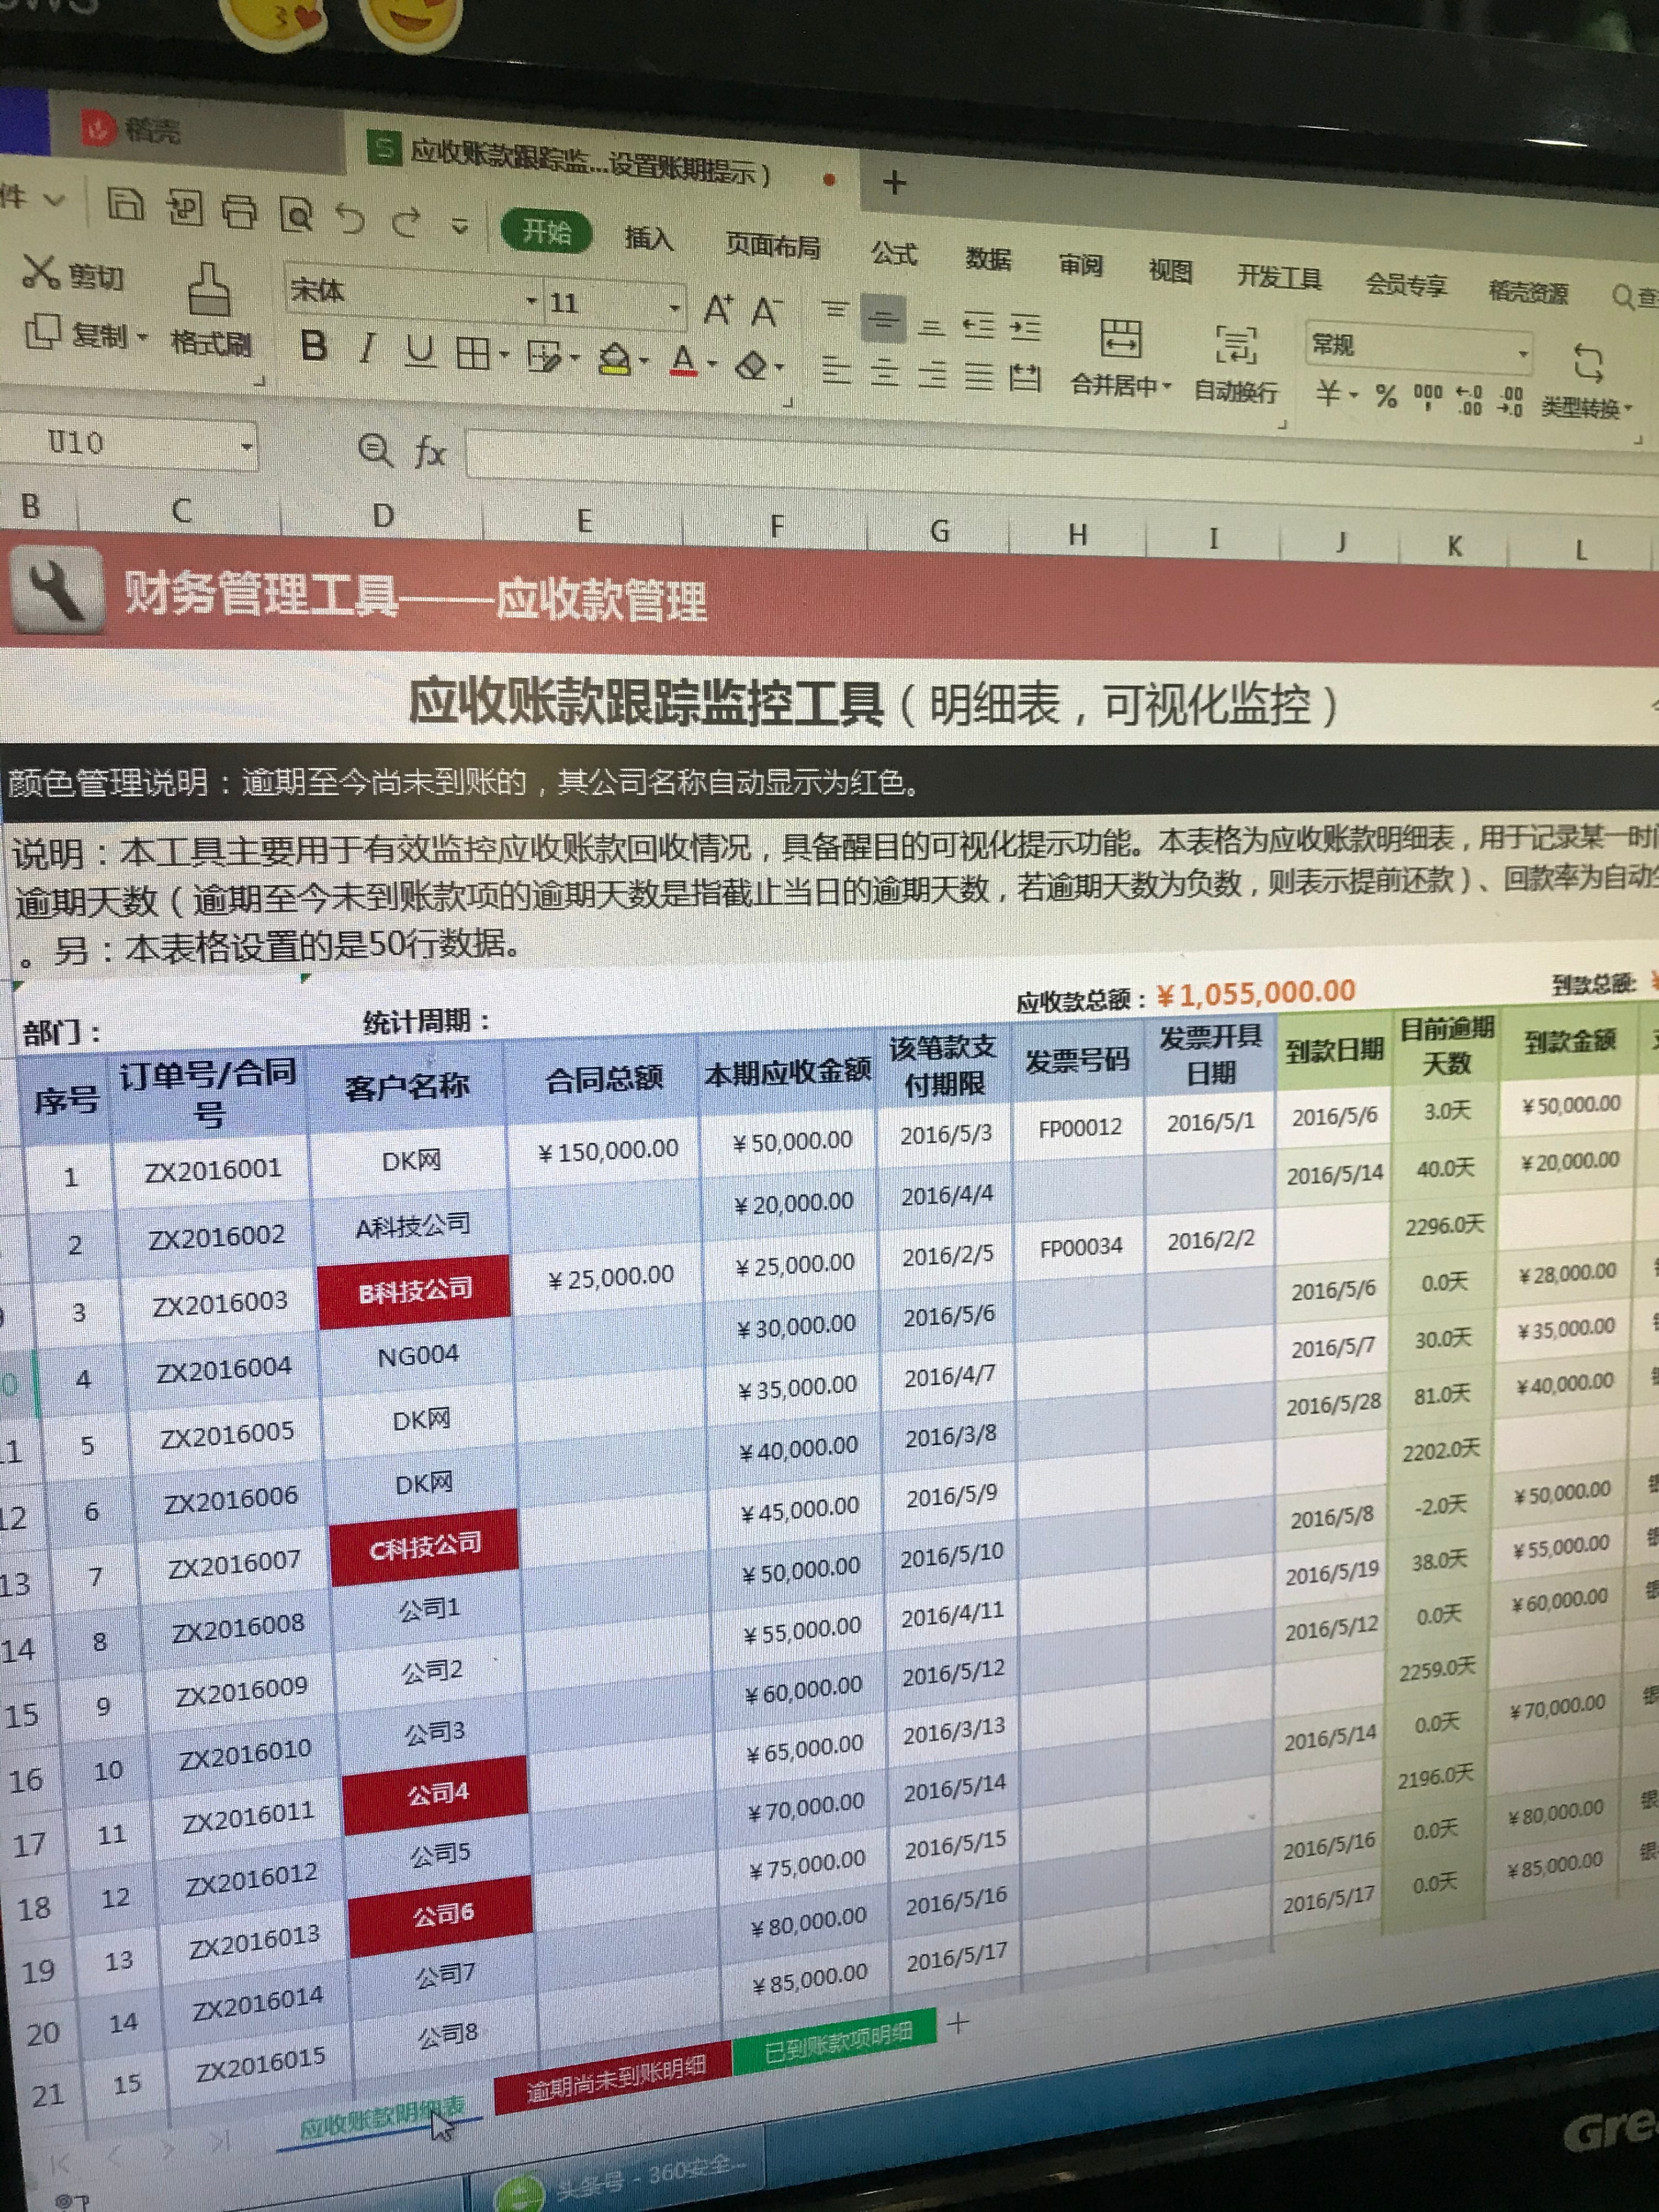Increase indent icon
Viewport: 1659px width, 2212px height.
(x=1025, y=327)
